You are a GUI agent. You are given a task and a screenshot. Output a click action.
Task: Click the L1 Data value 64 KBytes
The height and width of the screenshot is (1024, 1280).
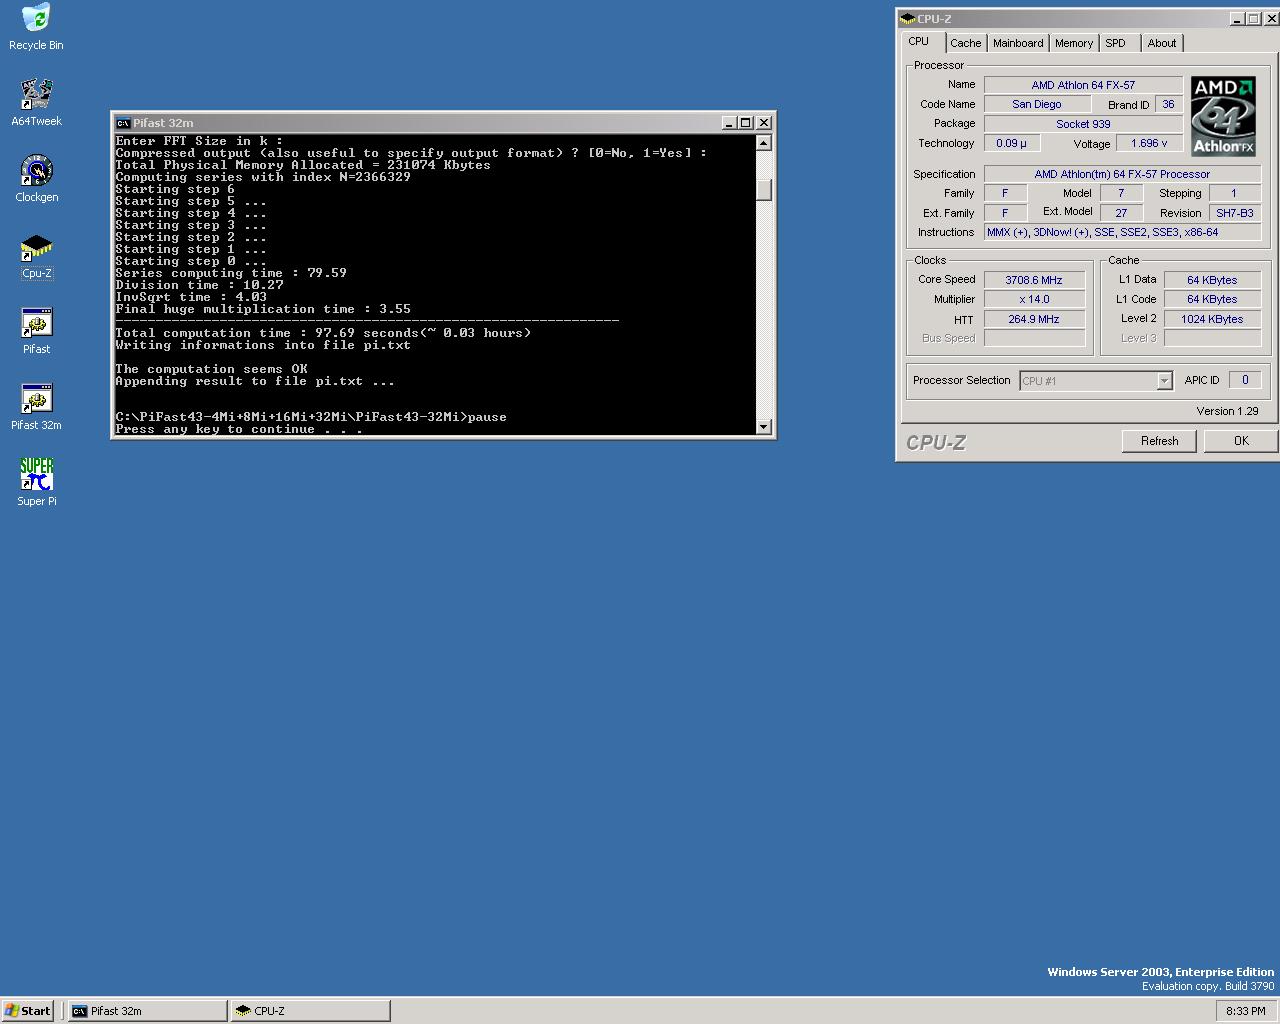tap(1212, 280)
